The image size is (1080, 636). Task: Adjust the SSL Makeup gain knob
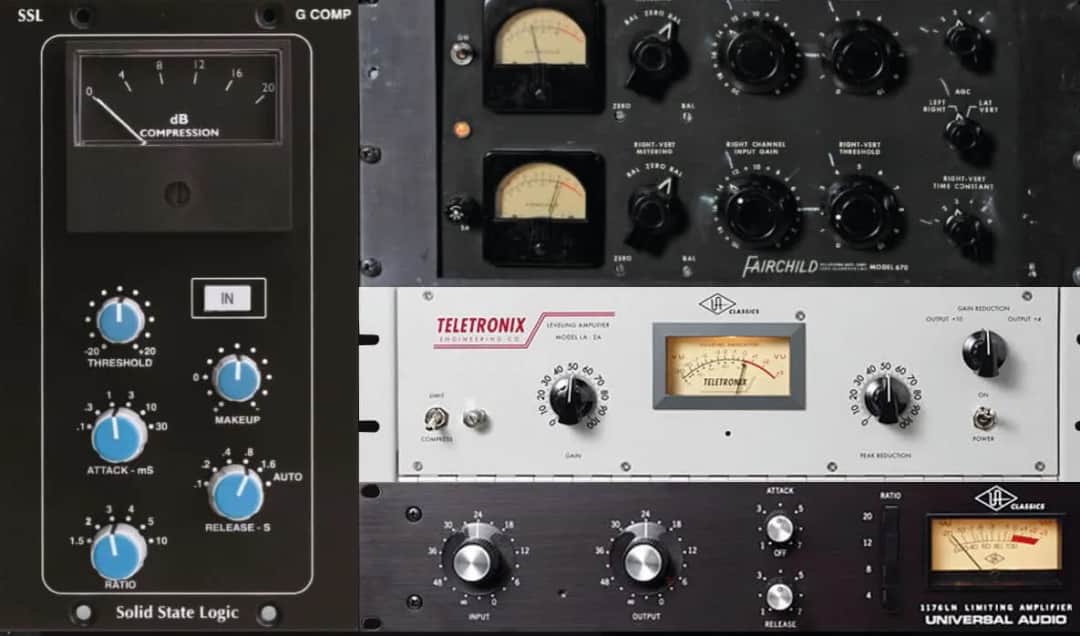[237, 379]
